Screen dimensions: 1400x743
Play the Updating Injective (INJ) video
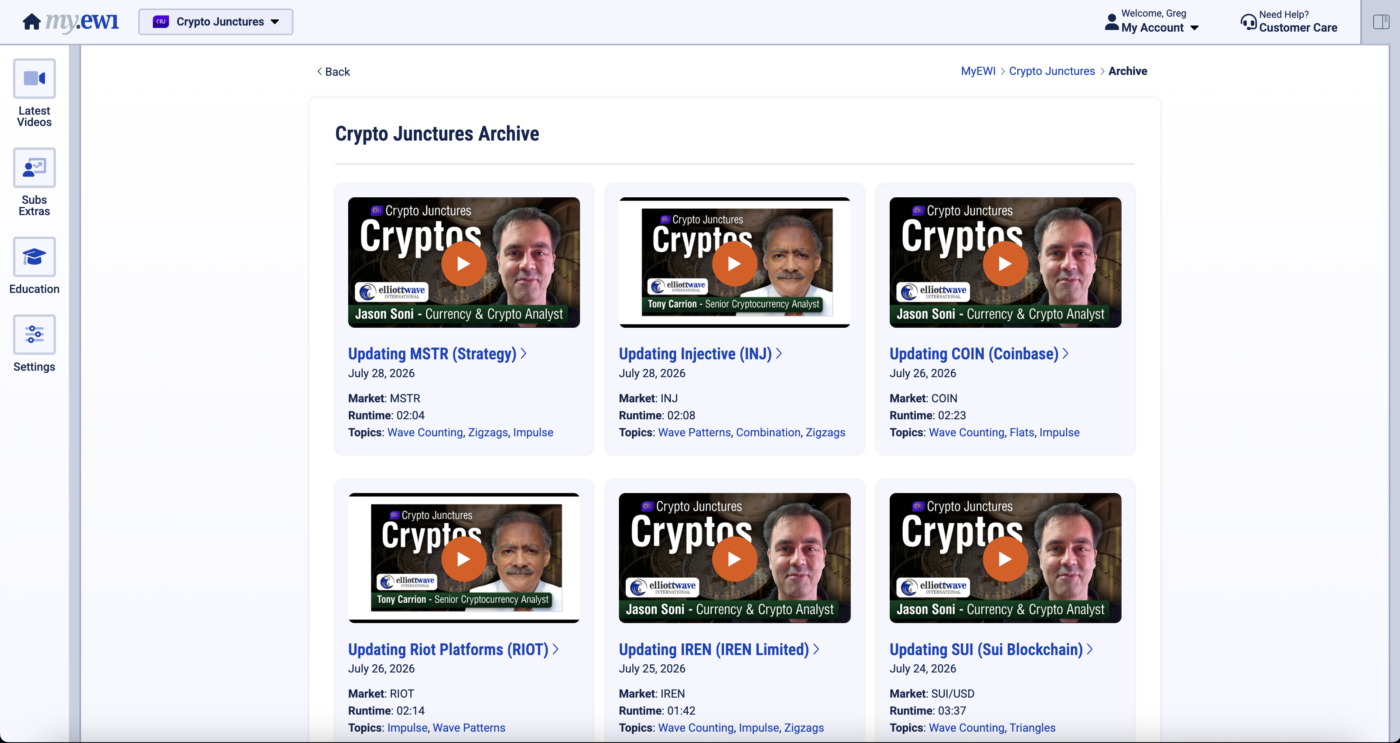(x=735, y=263)
